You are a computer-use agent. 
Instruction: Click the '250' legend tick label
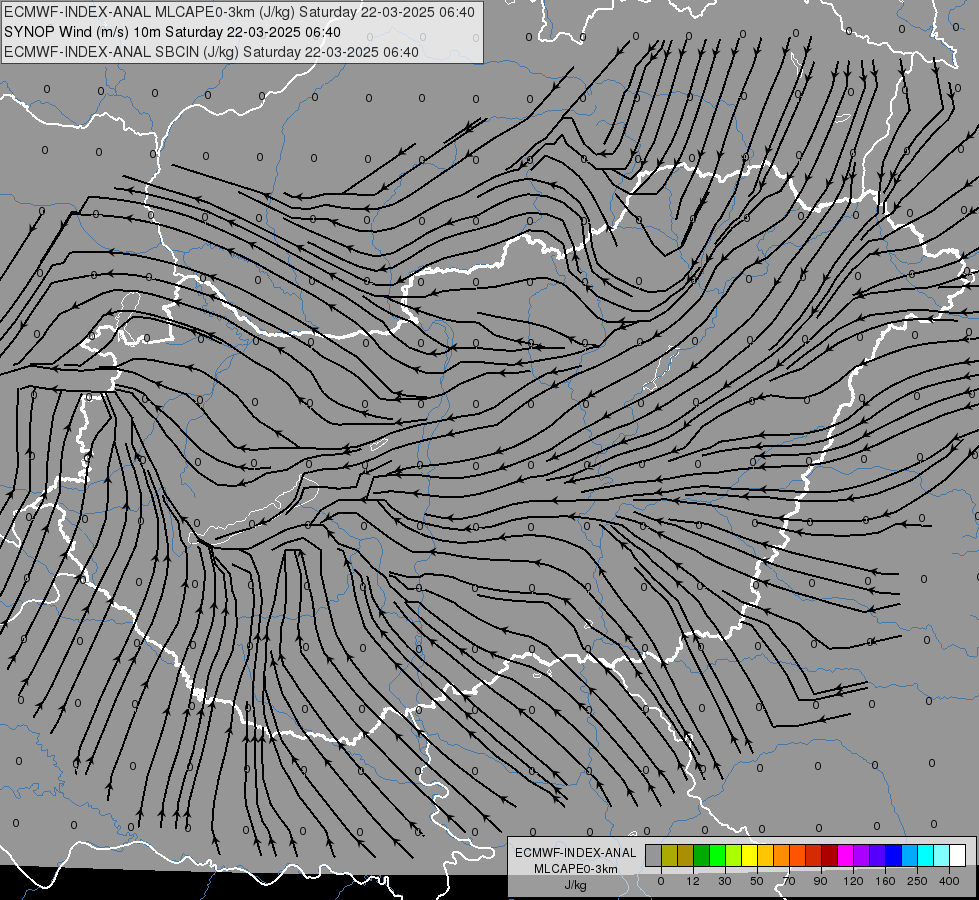pos(917,881)
